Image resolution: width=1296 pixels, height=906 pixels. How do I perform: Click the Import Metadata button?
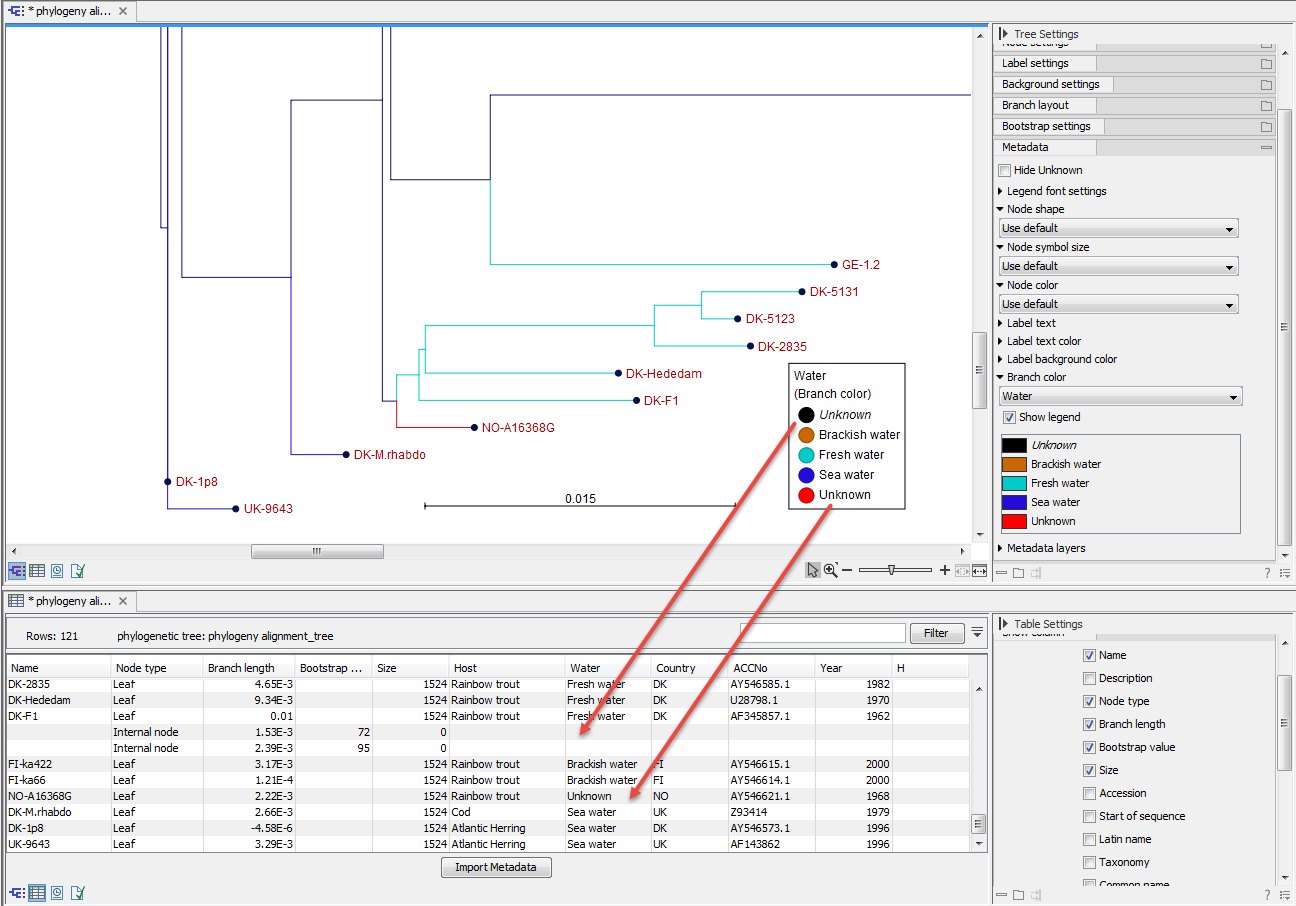[496, 867]
